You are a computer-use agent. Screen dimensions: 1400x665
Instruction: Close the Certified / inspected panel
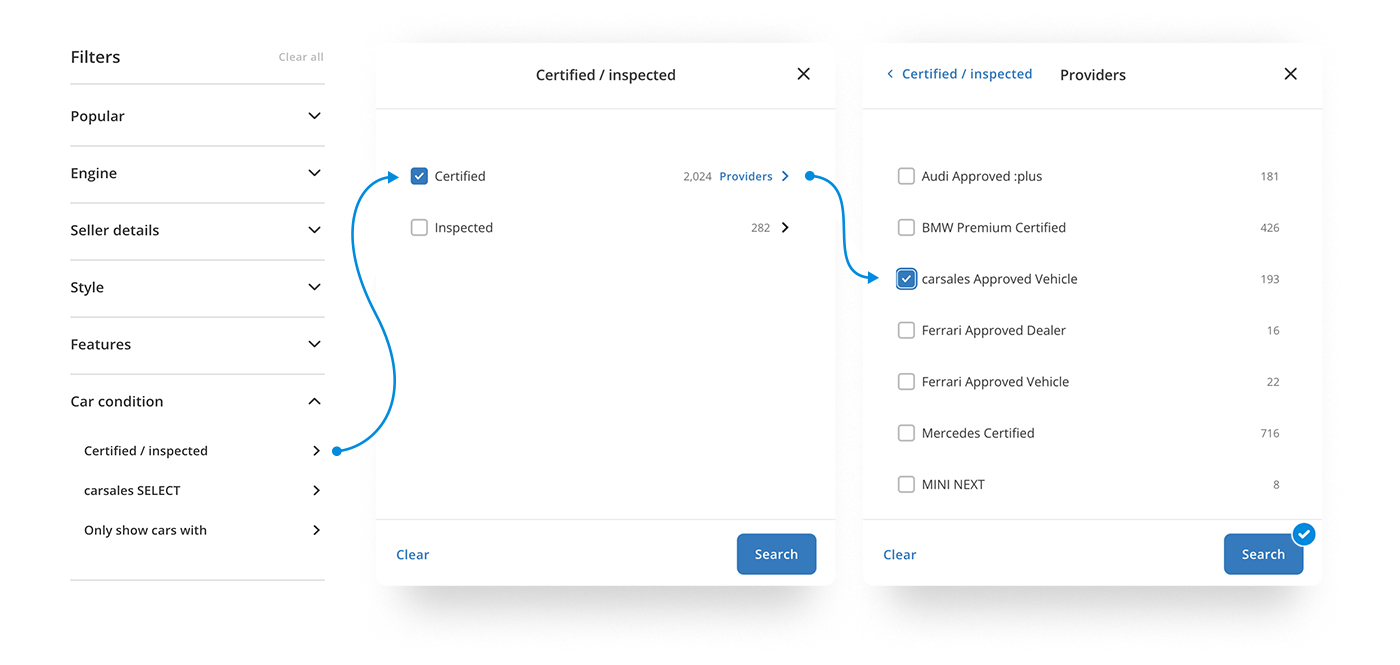(x=803, y=74)
